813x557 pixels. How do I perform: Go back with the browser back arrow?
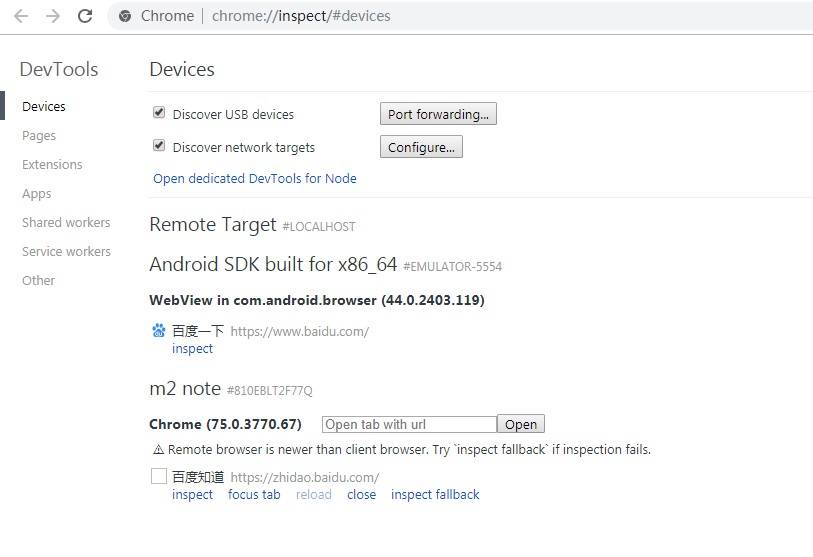[21, 16]
